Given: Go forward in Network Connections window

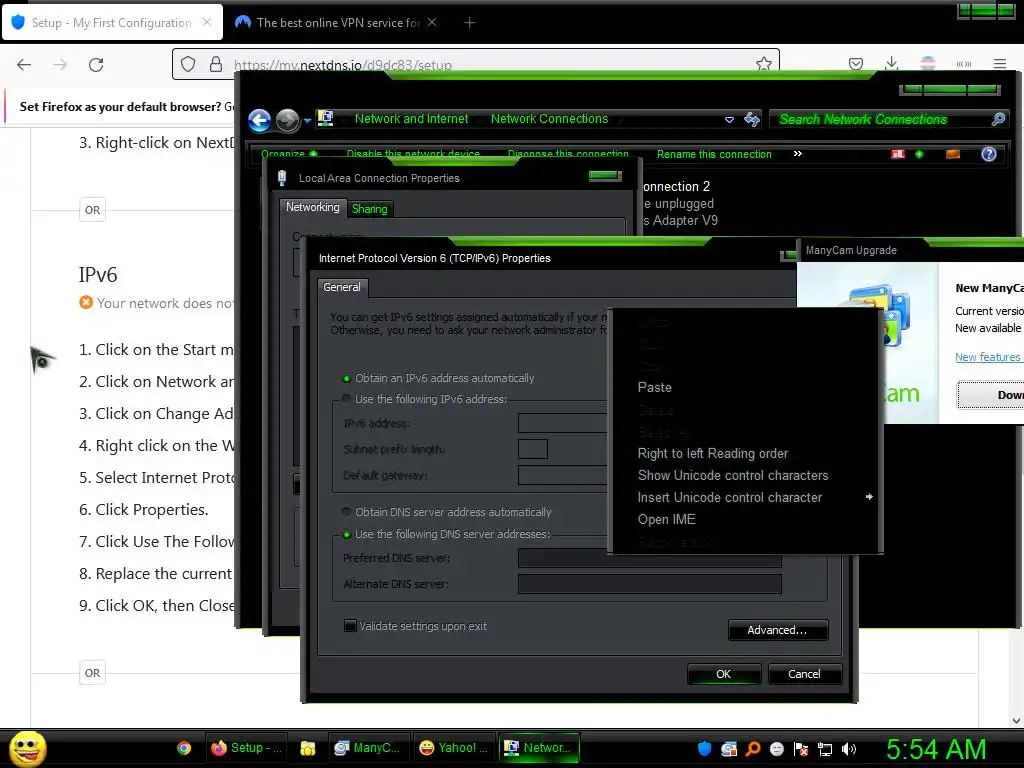Looking at the screenshot, I should [287, 120].
